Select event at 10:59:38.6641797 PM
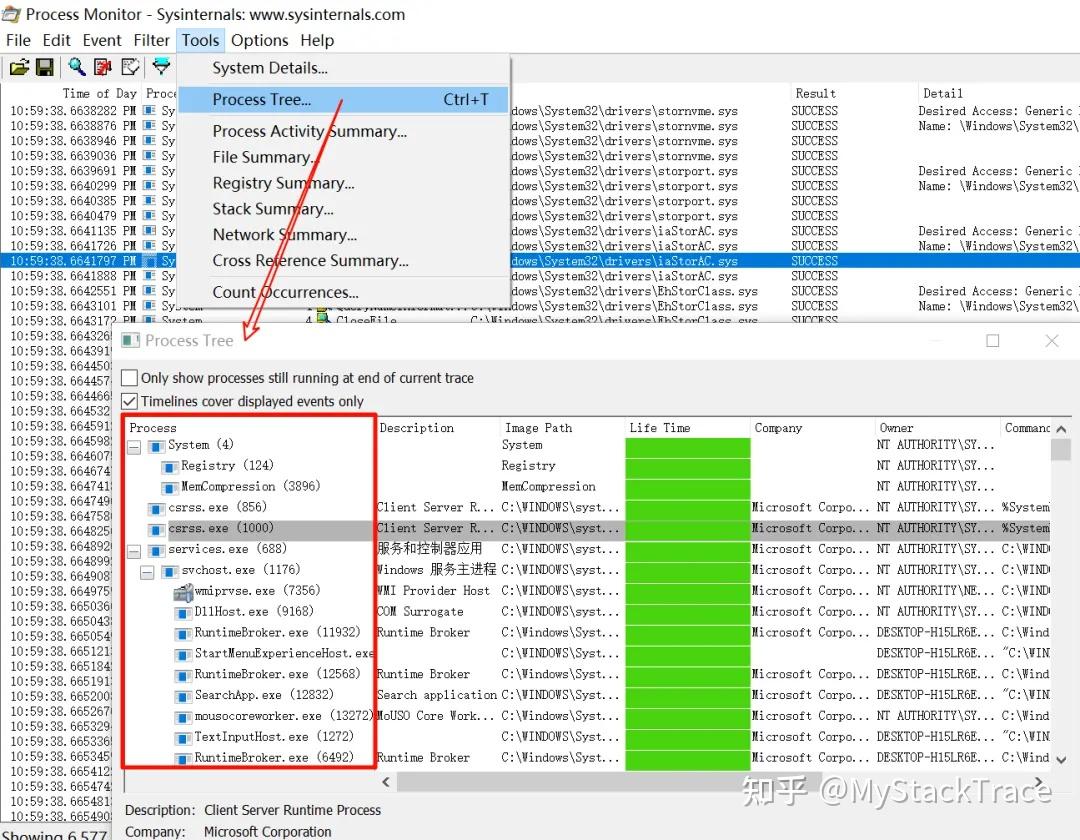The height and width of the screenshot is (840, 1080). (540, 261)
